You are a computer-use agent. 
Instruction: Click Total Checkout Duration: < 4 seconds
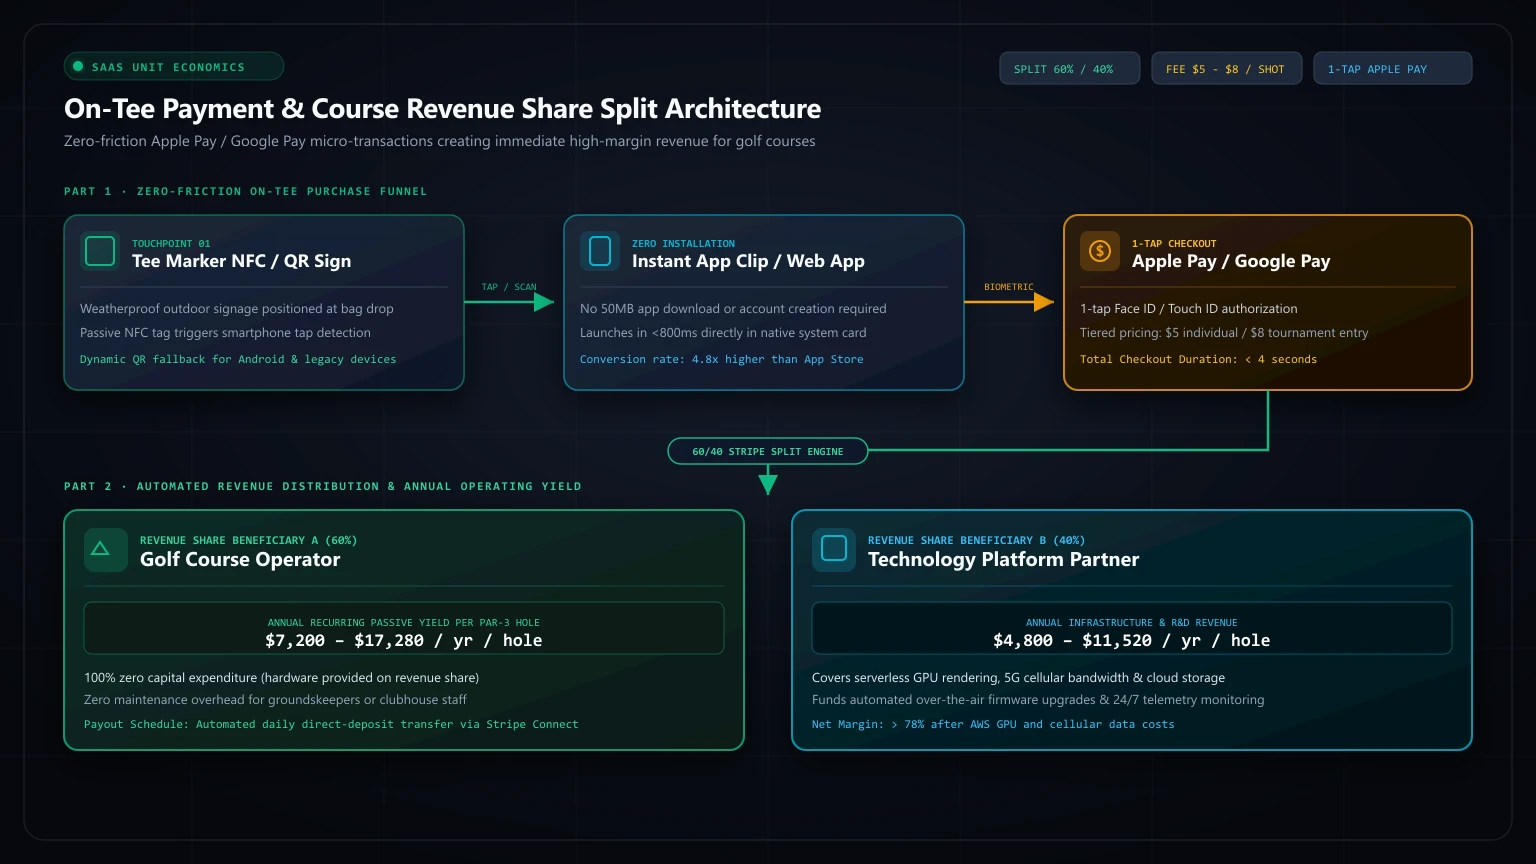(x=1198, y=359)
